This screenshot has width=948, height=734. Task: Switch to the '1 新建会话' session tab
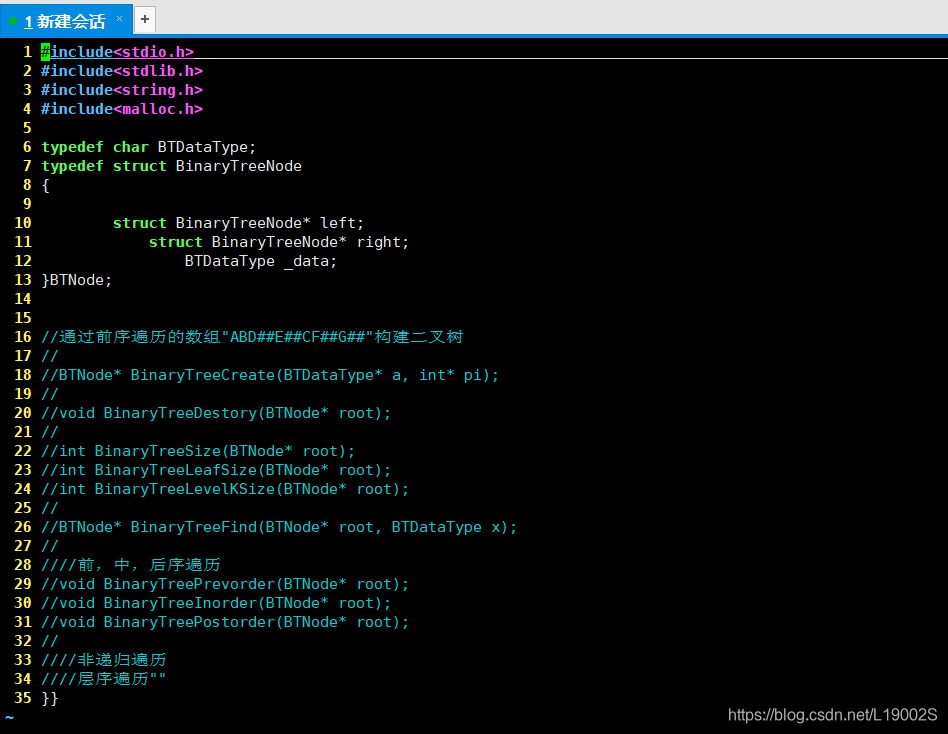click(x=65, y=21)
